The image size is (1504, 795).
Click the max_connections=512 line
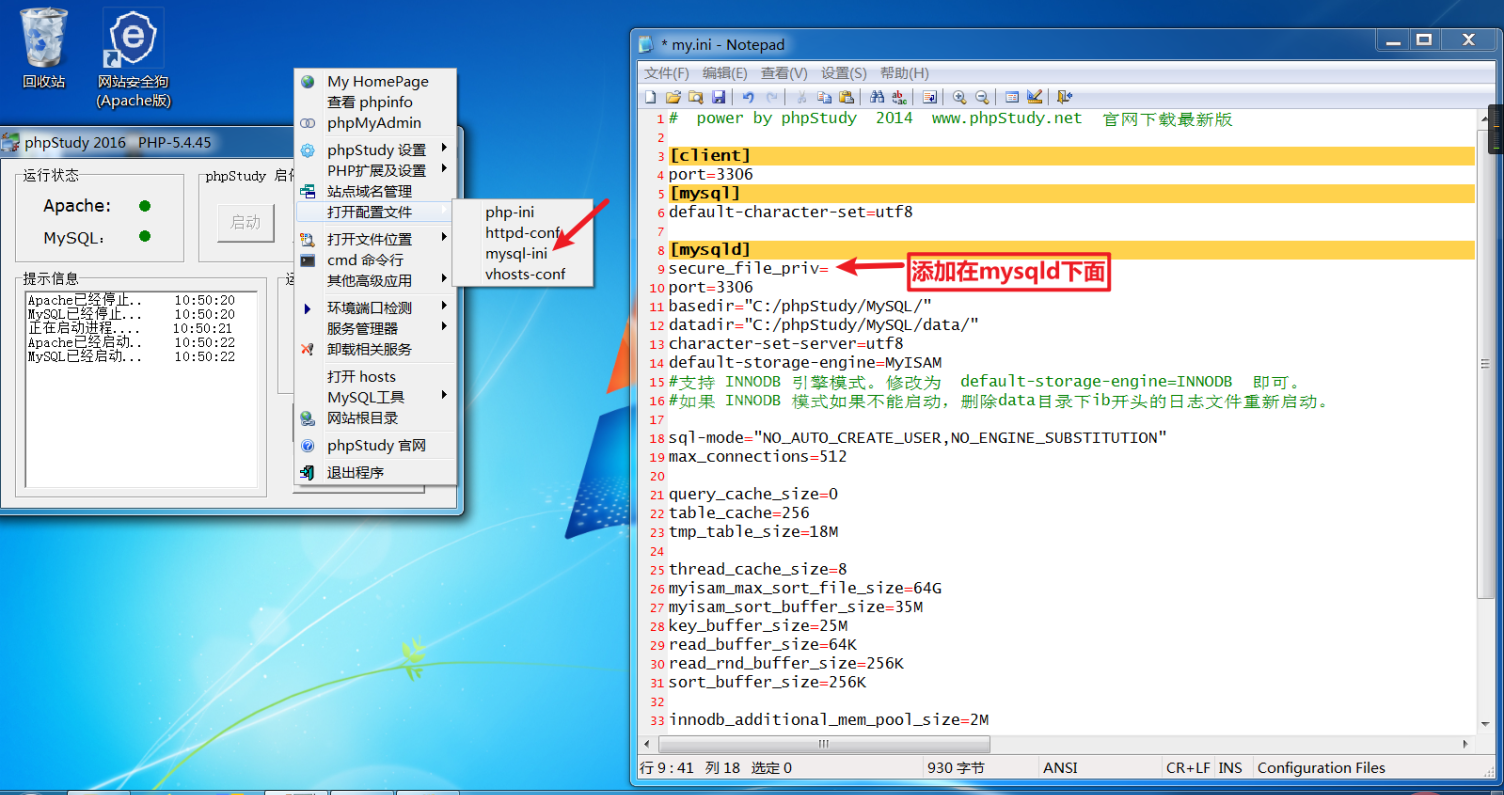click(758, 456)
